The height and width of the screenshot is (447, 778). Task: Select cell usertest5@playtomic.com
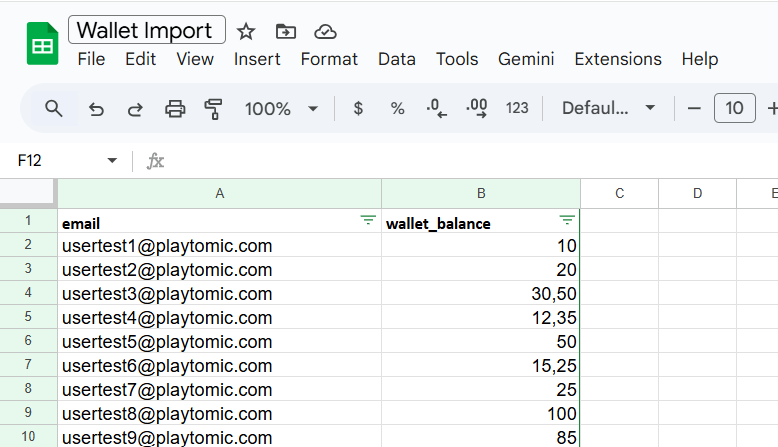tap(219, 341)
